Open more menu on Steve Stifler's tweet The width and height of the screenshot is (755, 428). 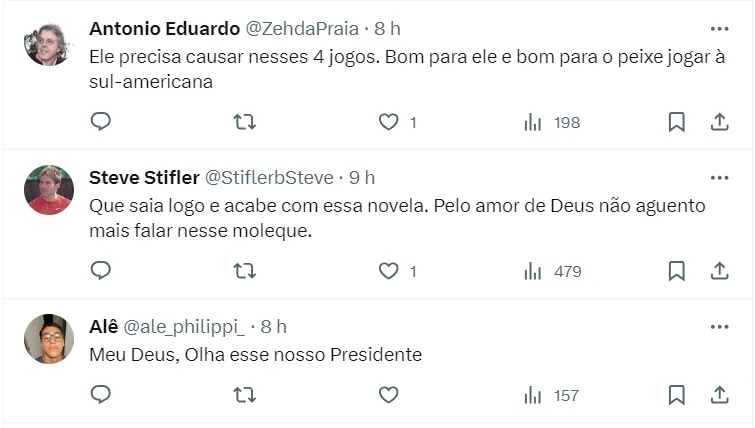719,177
